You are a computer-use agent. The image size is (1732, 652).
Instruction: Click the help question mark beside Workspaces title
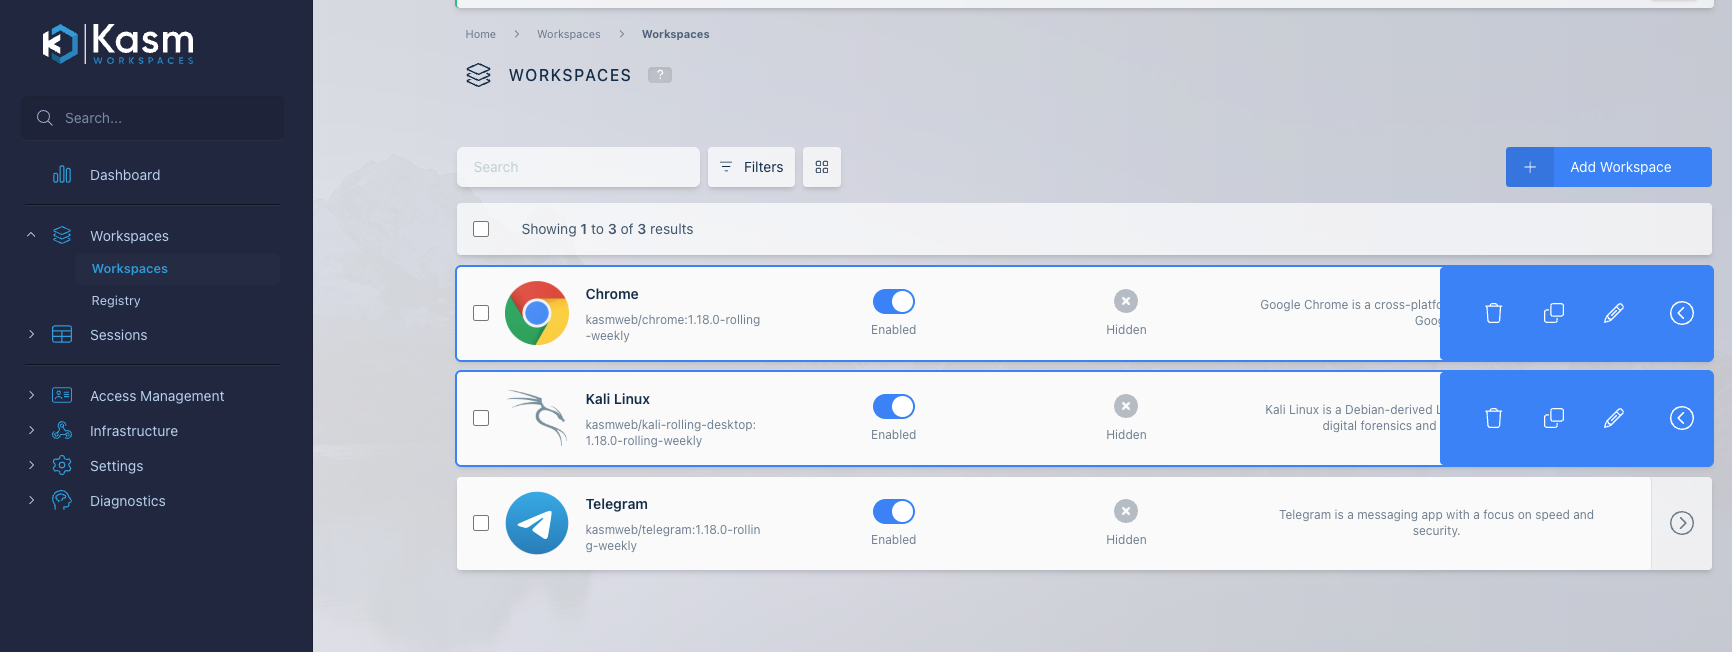click(x=660, y=75)
